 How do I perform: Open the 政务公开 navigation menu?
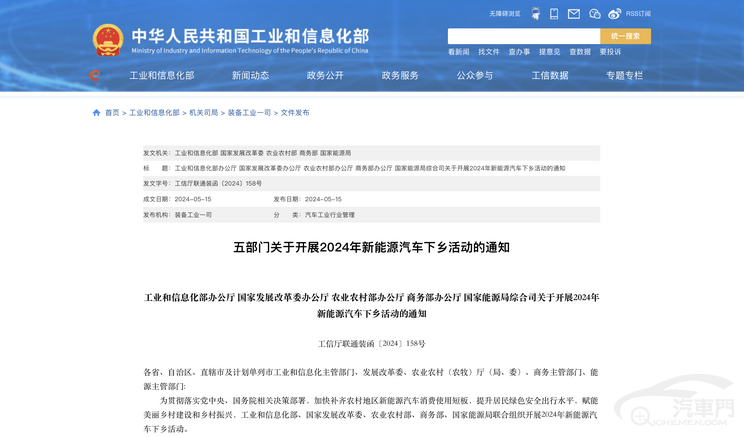tap(325, 75)
